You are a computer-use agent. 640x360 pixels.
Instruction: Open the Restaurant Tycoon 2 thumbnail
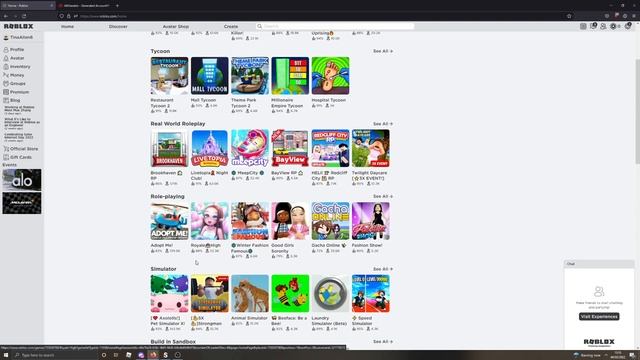169,76
